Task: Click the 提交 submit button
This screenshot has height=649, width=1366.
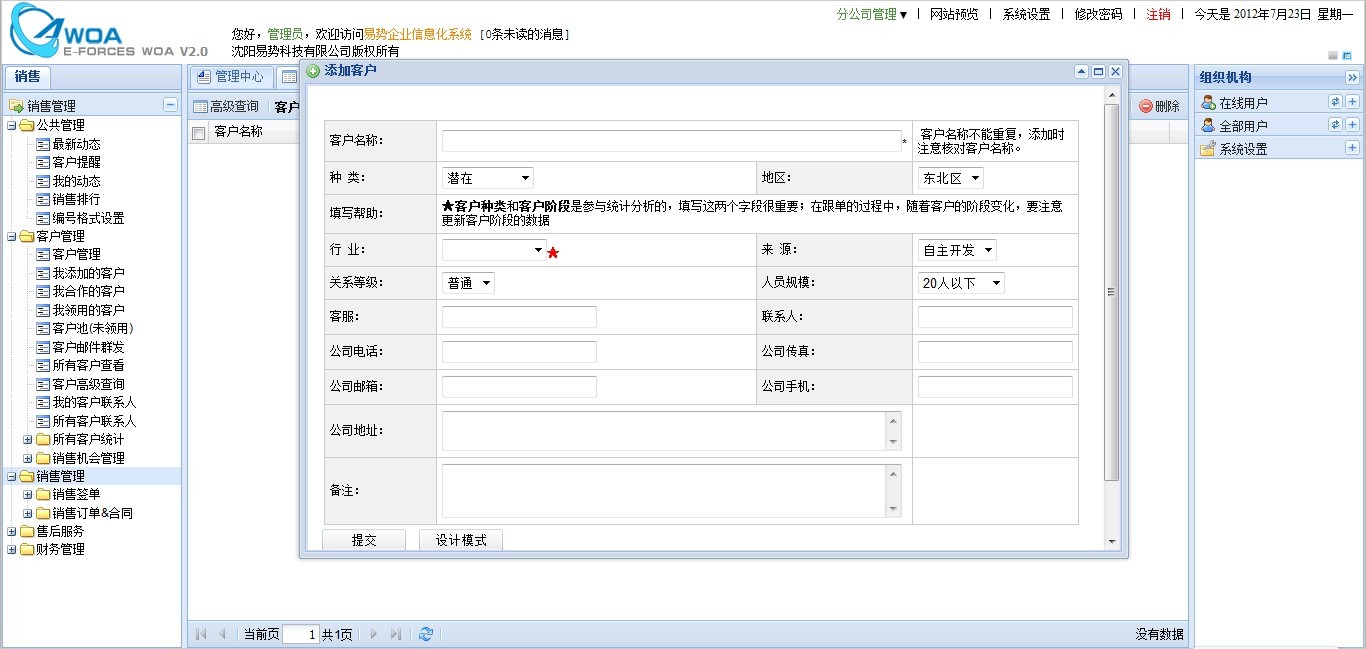Action: point(364,540)
